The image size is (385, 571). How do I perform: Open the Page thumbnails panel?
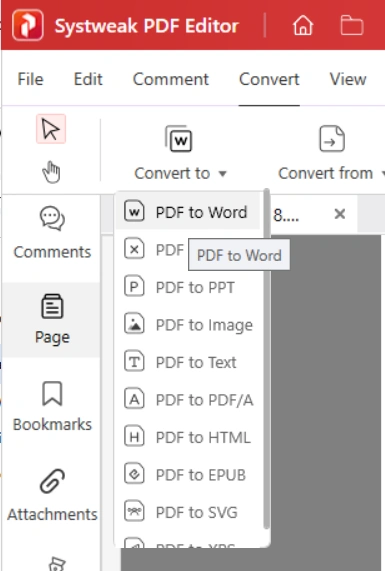tap(52, 319)
